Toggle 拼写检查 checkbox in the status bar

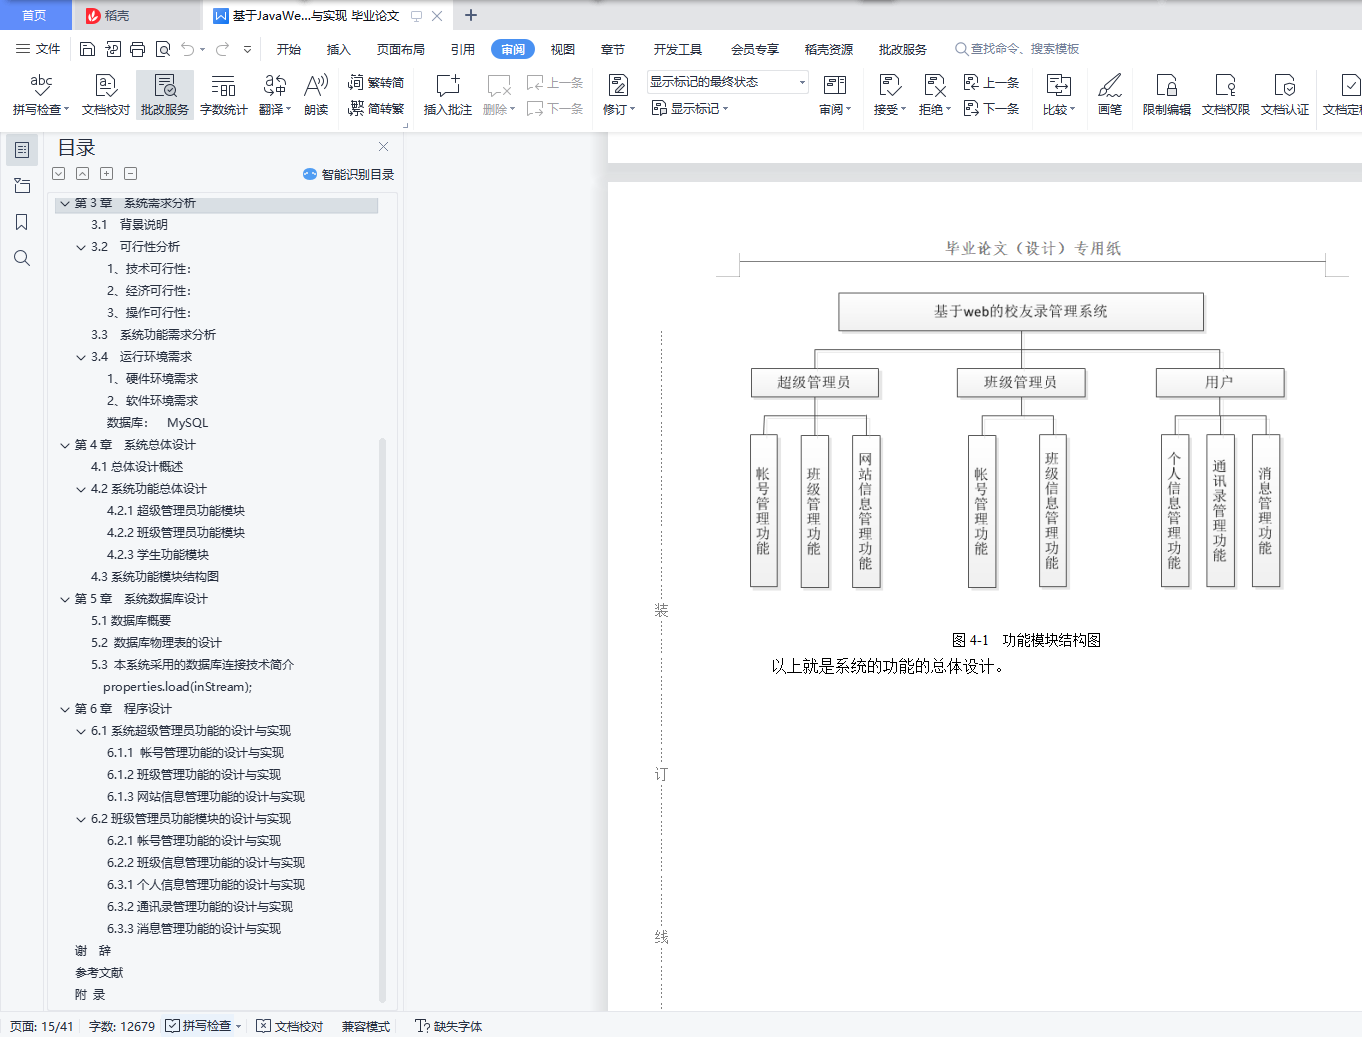click(173, 1026)
